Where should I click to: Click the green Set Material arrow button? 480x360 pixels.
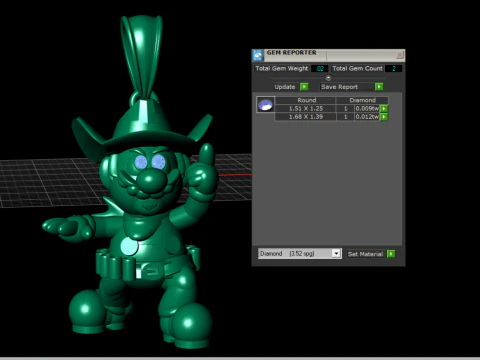[391, 254]
